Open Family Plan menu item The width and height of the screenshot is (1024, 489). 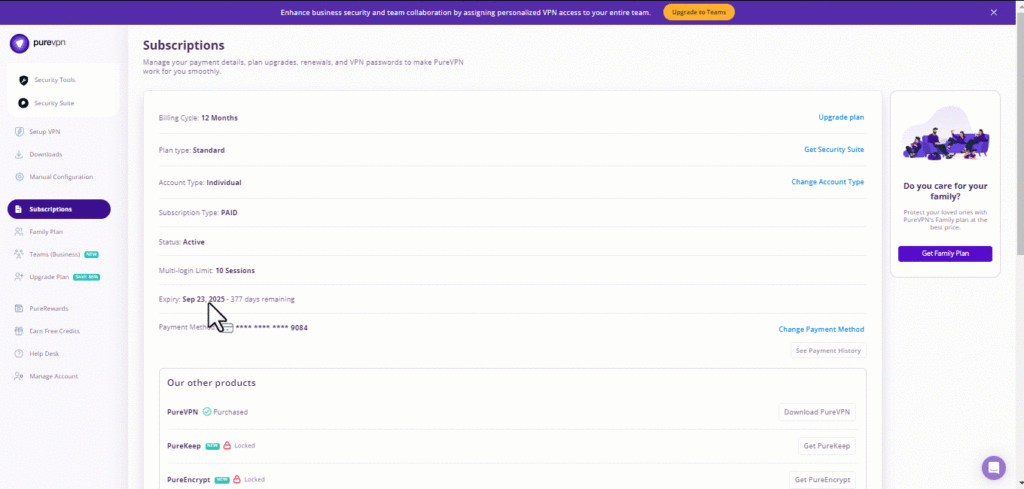coord(46,231)
